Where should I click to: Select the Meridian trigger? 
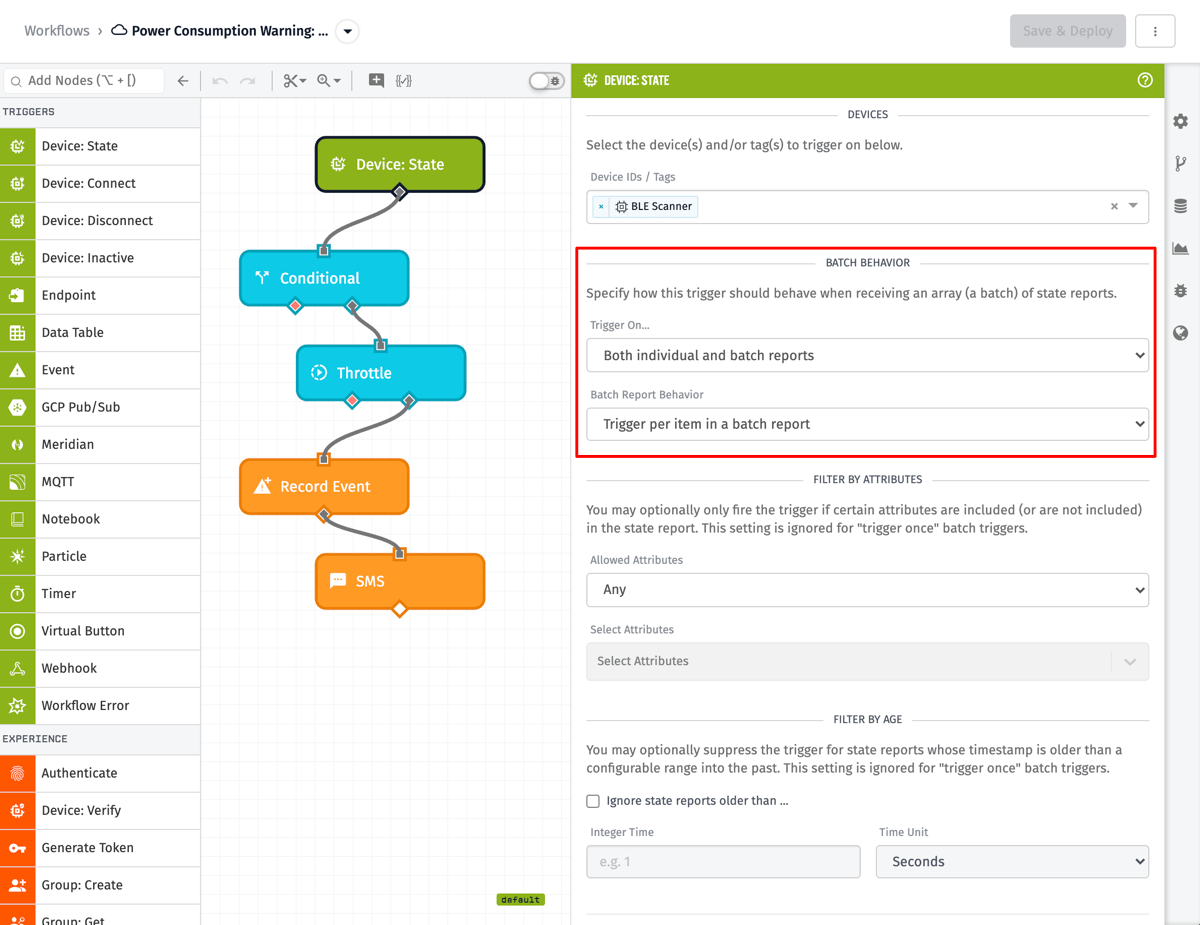click(100, 444)
